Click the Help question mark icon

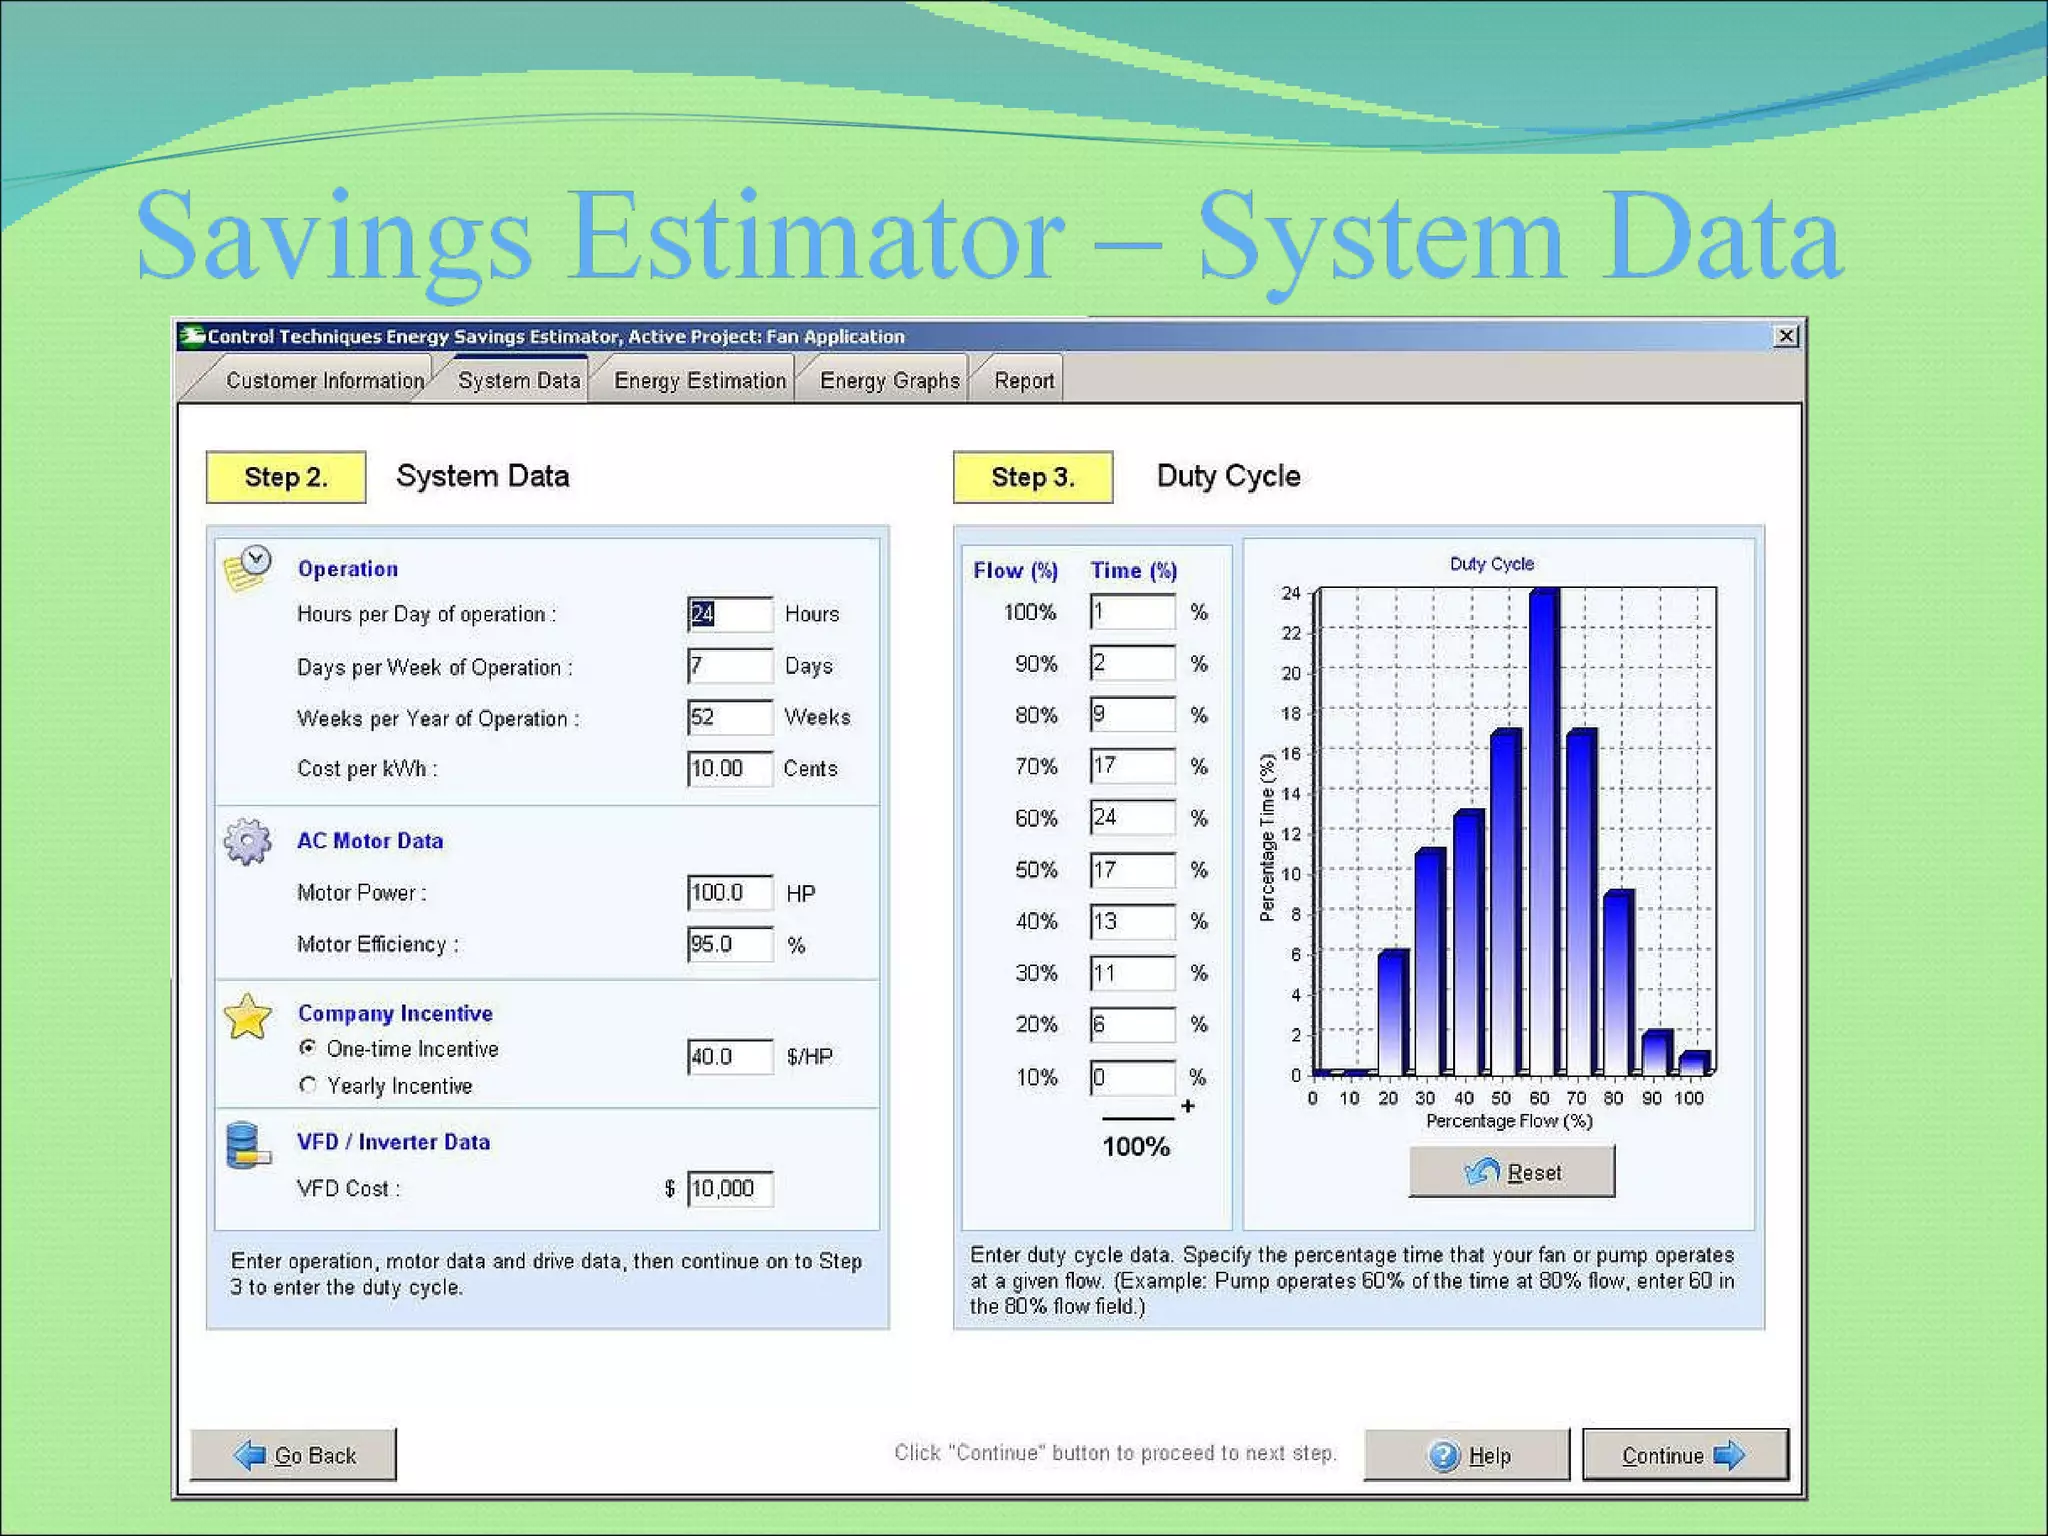tap(1444, 1456)
